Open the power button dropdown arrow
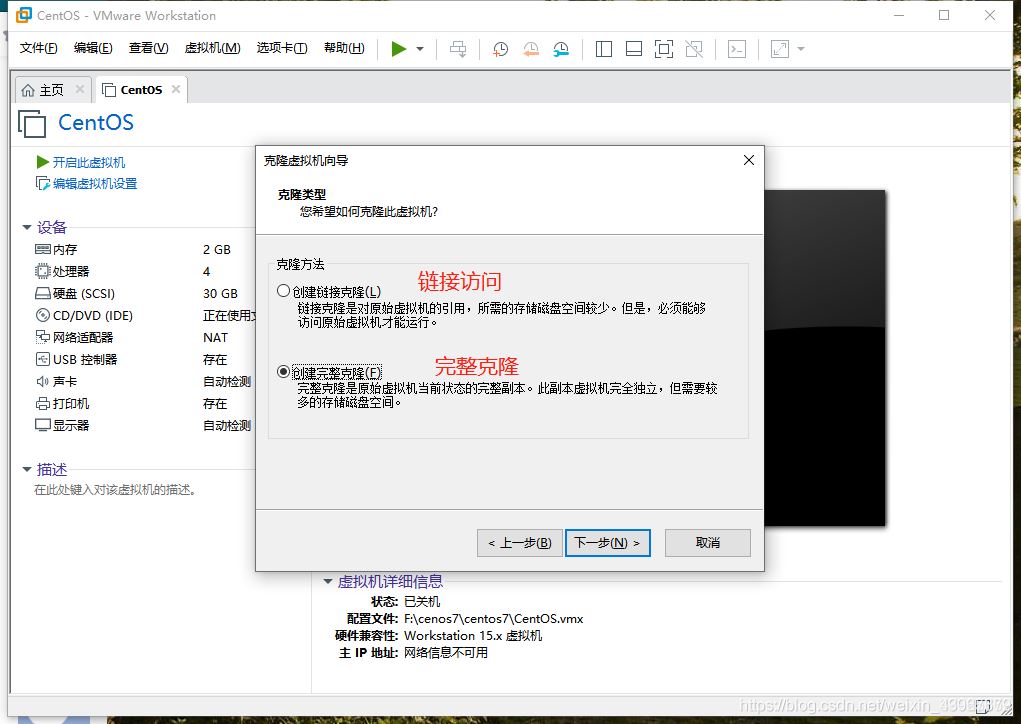This screenshot has height=724, width=1021. (419, 48)
